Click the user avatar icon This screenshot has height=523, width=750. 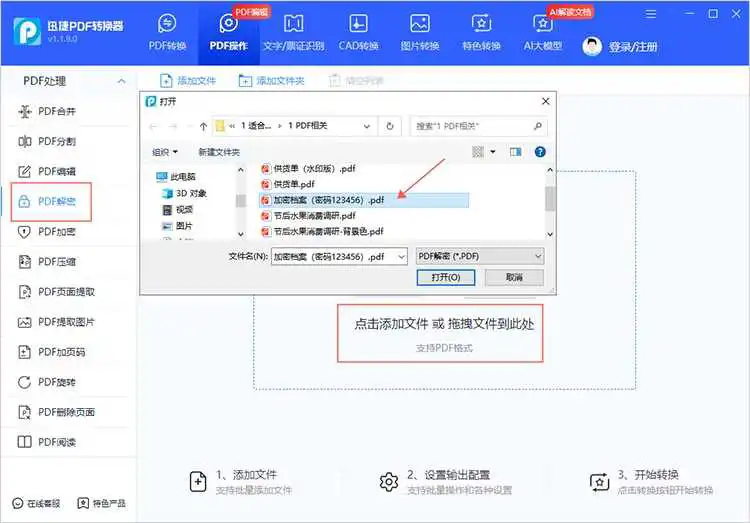tap(592, 46)
